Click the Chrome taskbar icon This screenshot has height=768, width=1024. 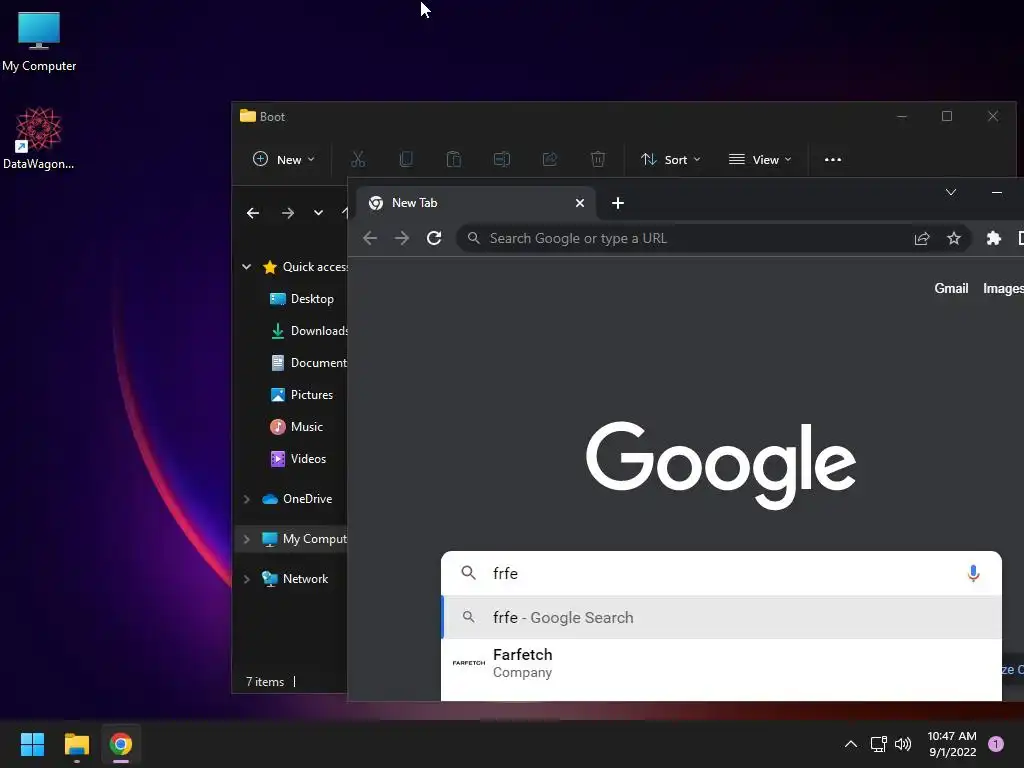click(121, 744)
